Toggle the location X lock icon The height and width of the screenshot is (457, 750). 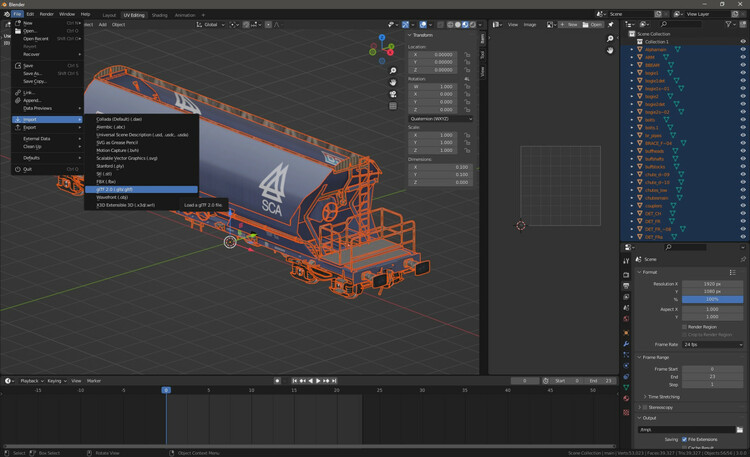(x=467, y=55)
